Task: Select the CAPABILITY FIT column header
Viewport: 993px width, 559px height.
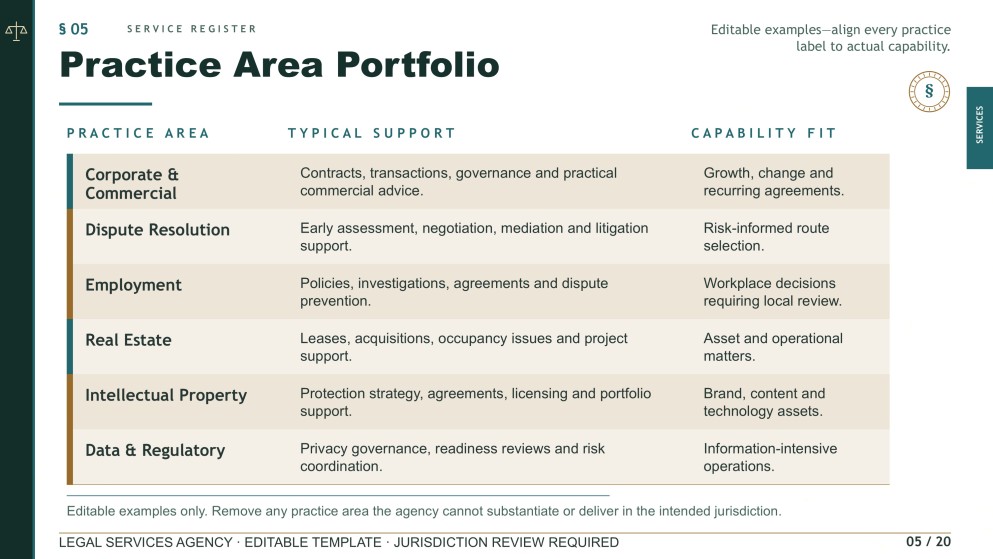Action: [764, 133]
